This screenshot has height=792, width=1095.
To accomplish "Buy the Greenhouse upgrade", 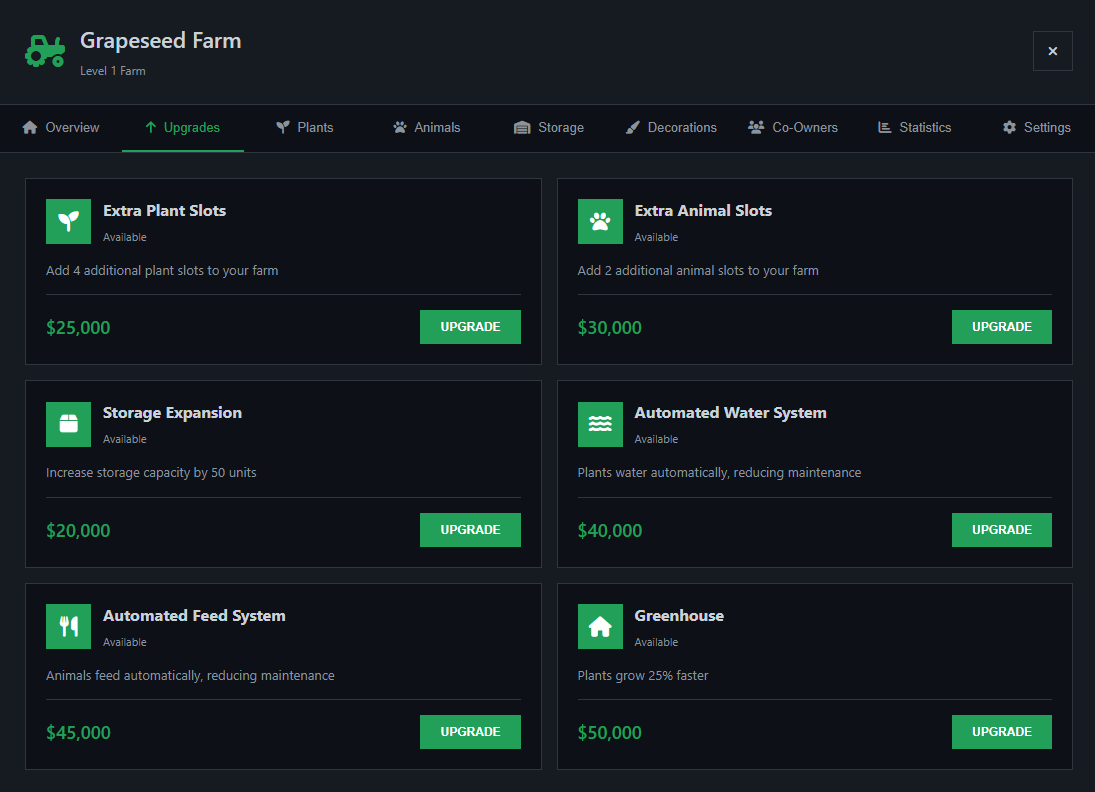I will [x=1001, y=731].
